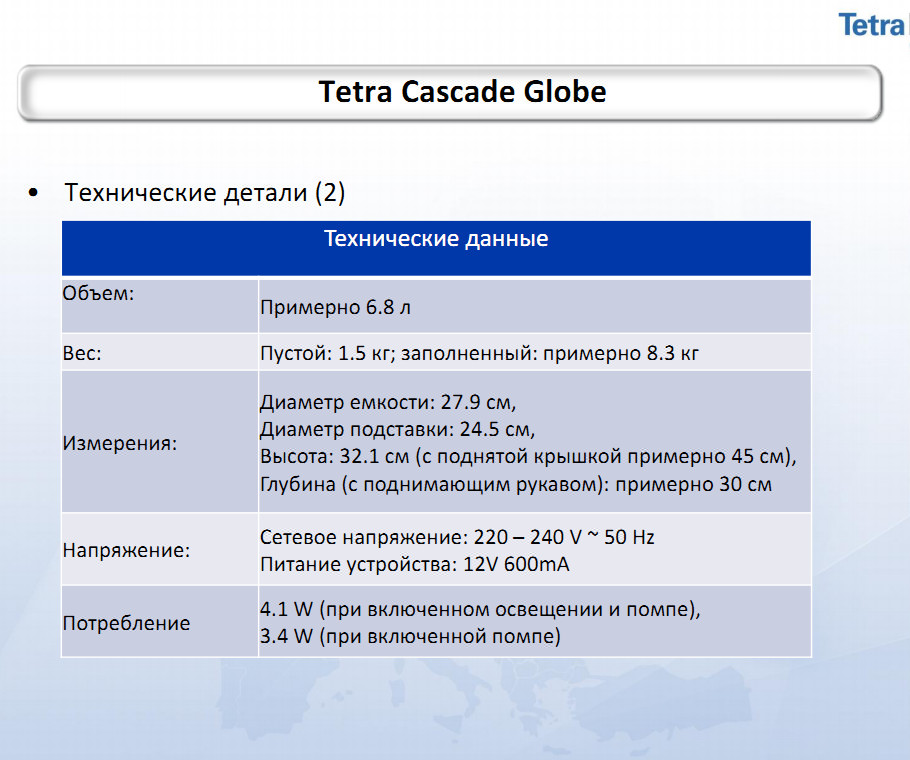Image resolution: width=910 pixels, height=760 pixels.
Task: Click the Глубина примерно 30 см line
Action: [515, 485]
